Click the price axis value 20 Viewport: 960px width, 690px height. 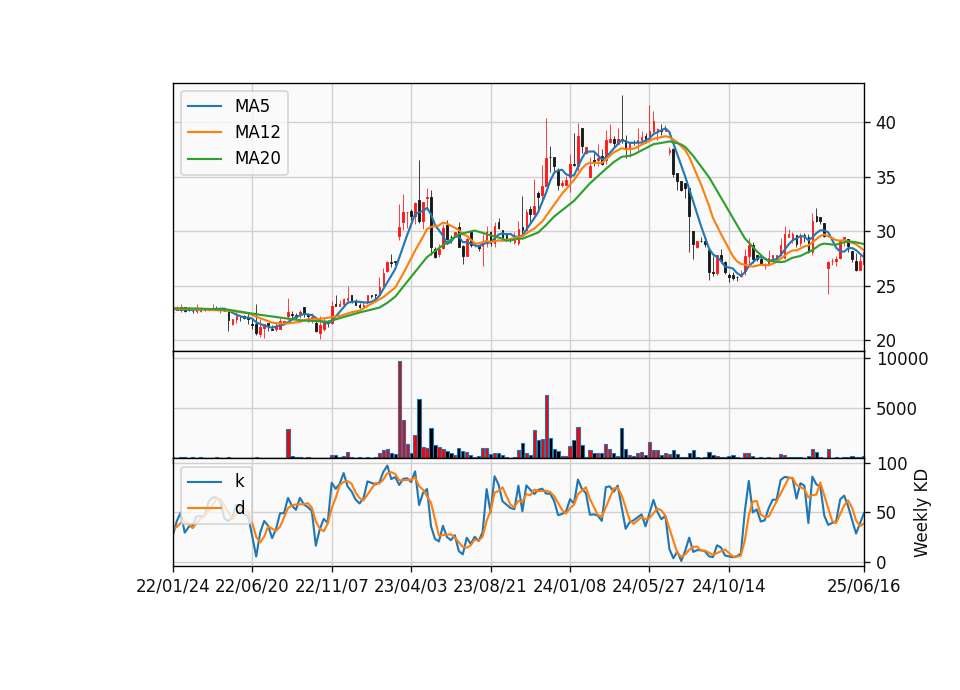coord(885,341)
